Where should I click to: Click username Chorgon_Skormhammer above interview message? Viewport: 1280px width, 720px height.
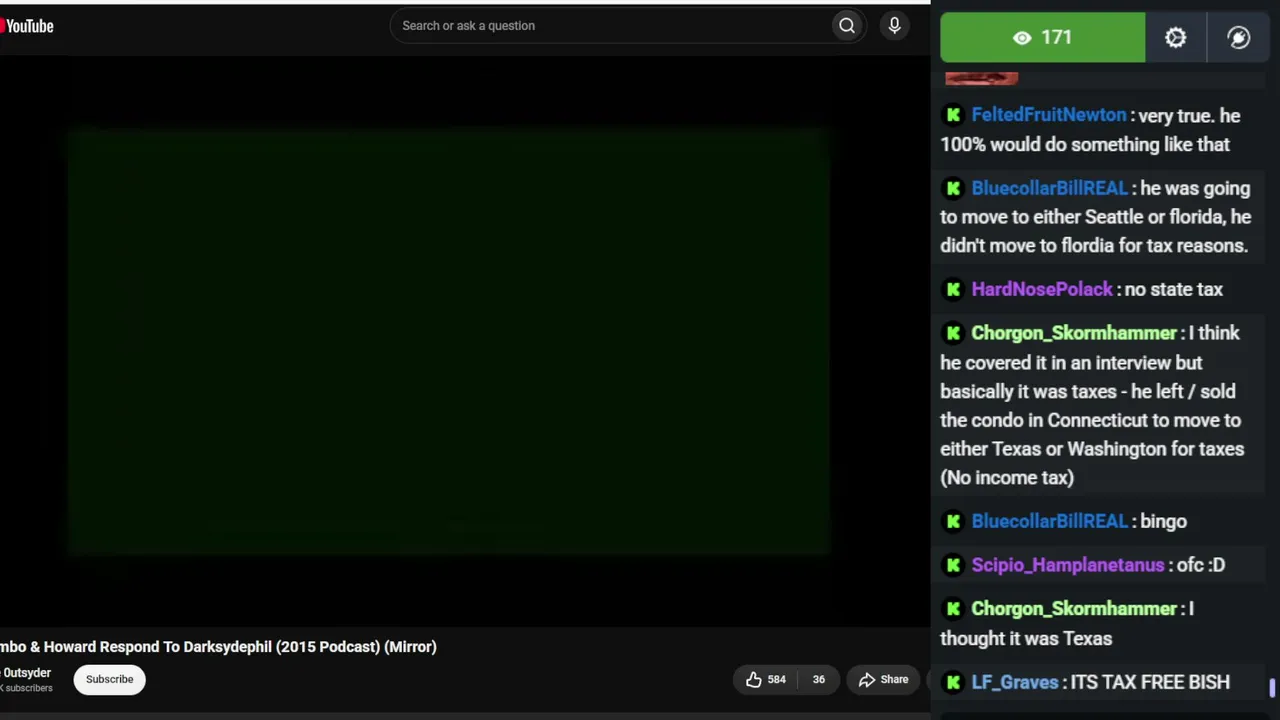(1074, 333)
